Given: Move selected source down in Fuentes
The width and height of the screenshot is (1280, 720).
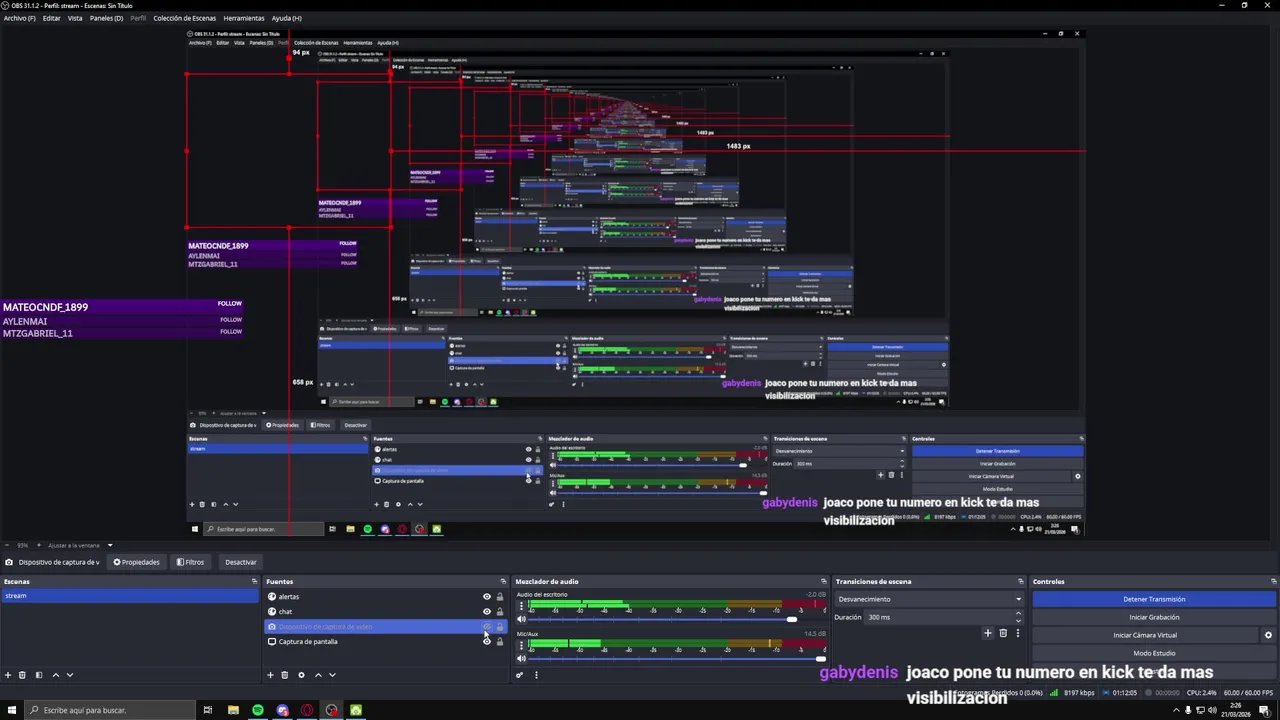Looking at the screenshot, I should [332, 675].
